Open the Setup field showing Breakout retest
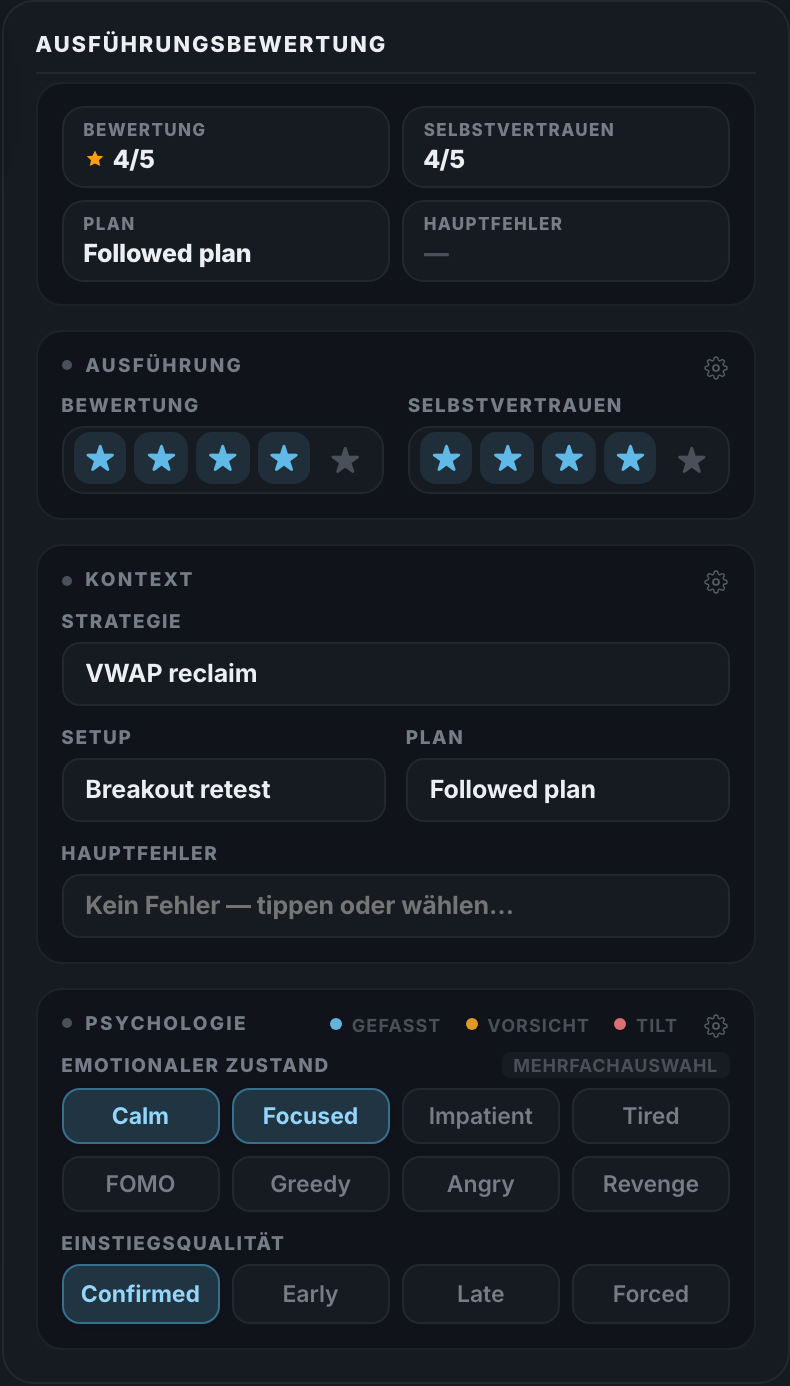The image size is (790, 1386). (224, 790)
